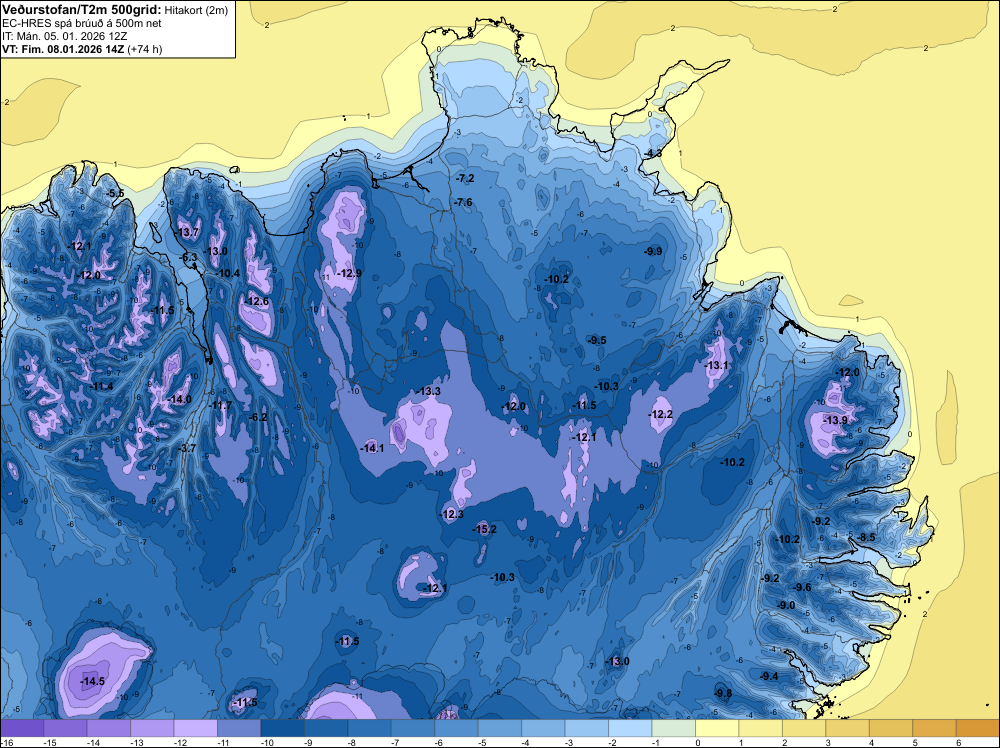Click the -15.2 temperature label
The image size is (1000, 748).
click(484, 529)
